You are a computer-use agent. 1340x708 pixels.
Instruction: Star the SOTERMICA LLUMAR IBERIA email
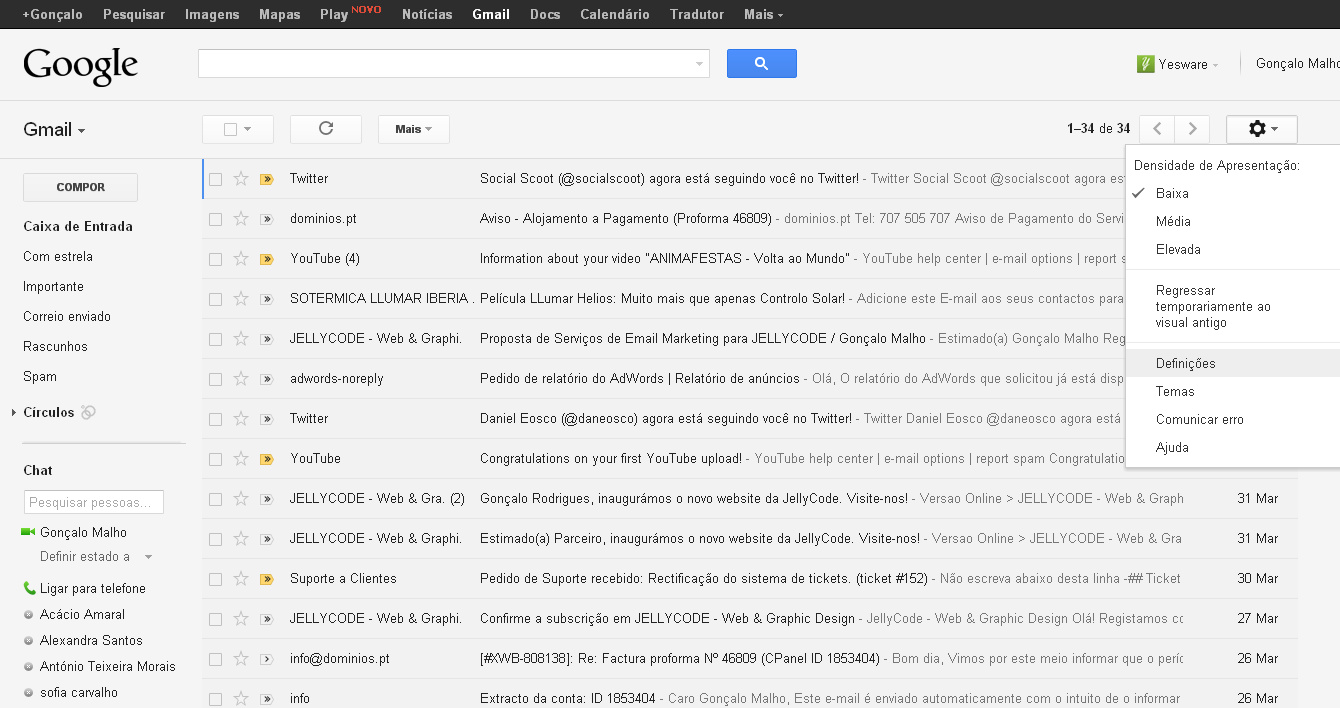240,299
